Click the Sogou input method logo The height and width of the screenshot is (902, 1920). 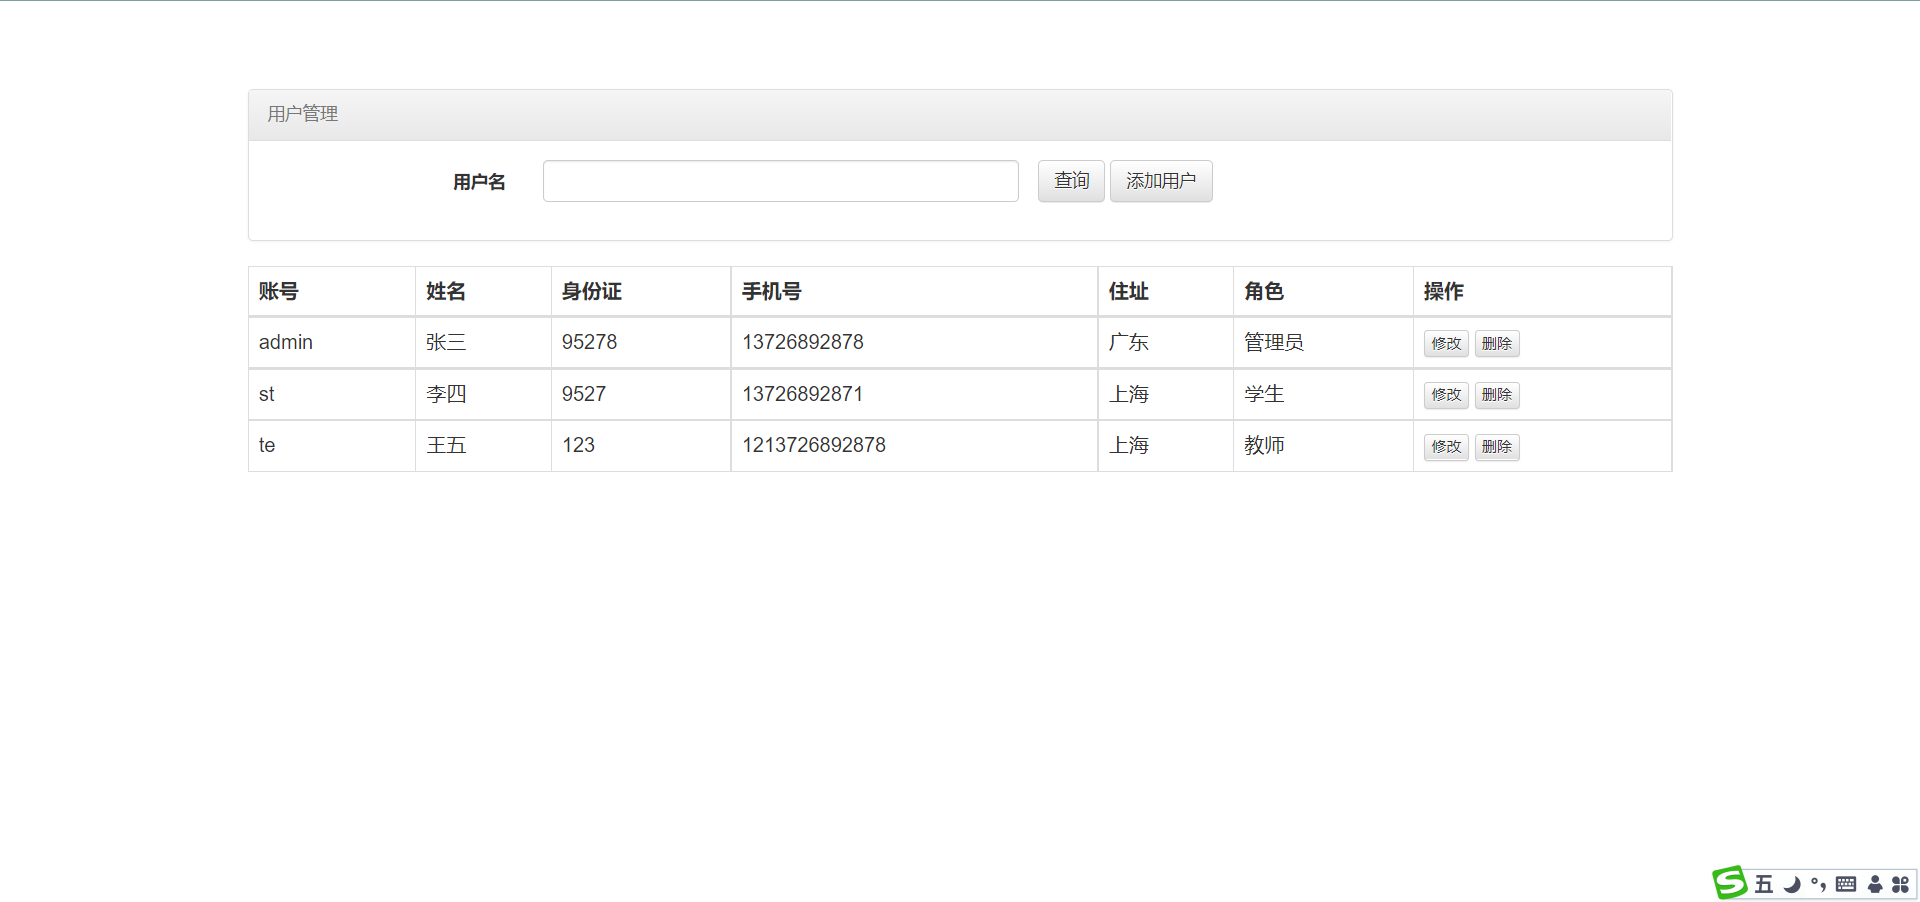click(1730, 883)
